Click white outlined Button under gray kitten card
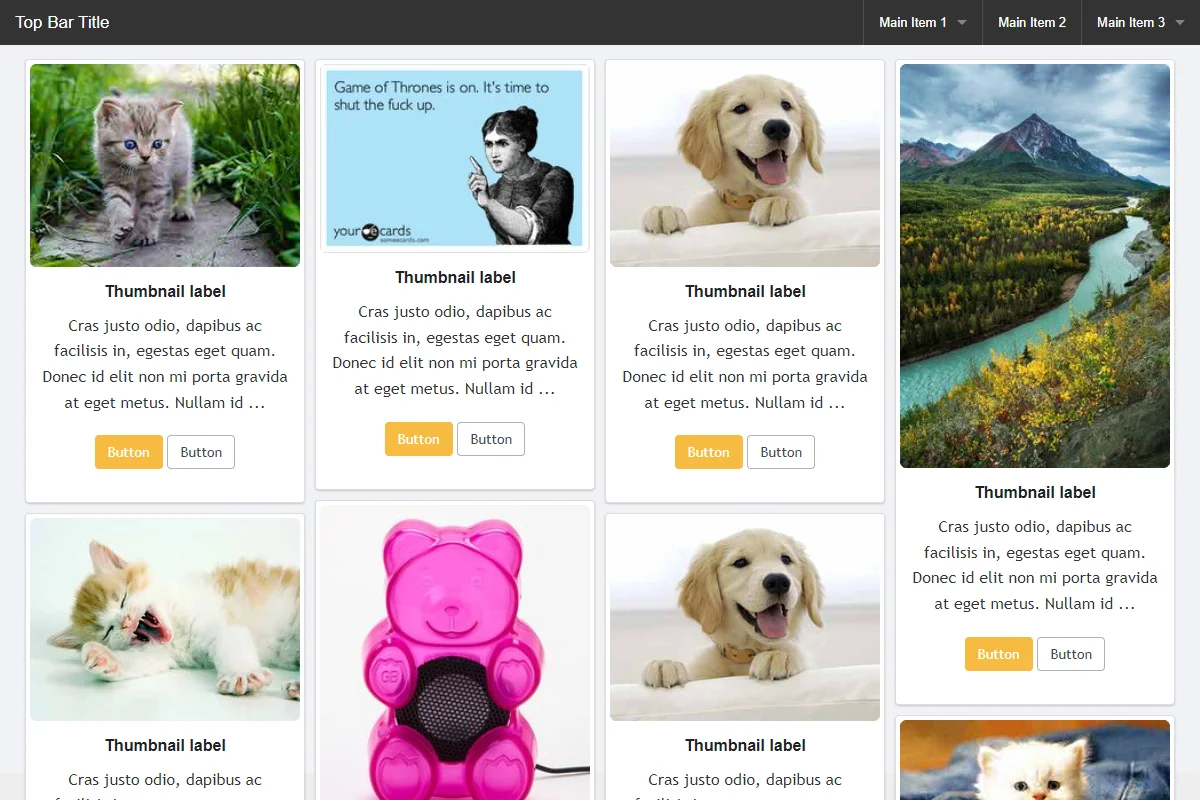The width and height of the screenshot is (1200, 800). tap(201, 452)
